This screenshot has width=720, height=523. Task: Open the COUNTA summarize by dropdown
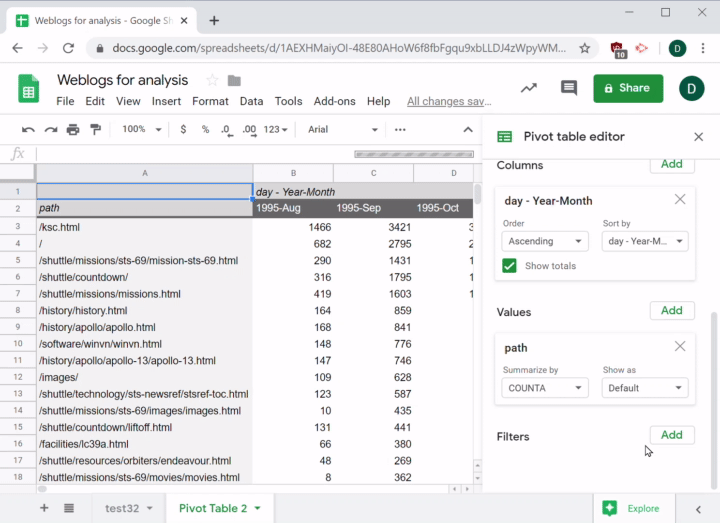[545, 388]
